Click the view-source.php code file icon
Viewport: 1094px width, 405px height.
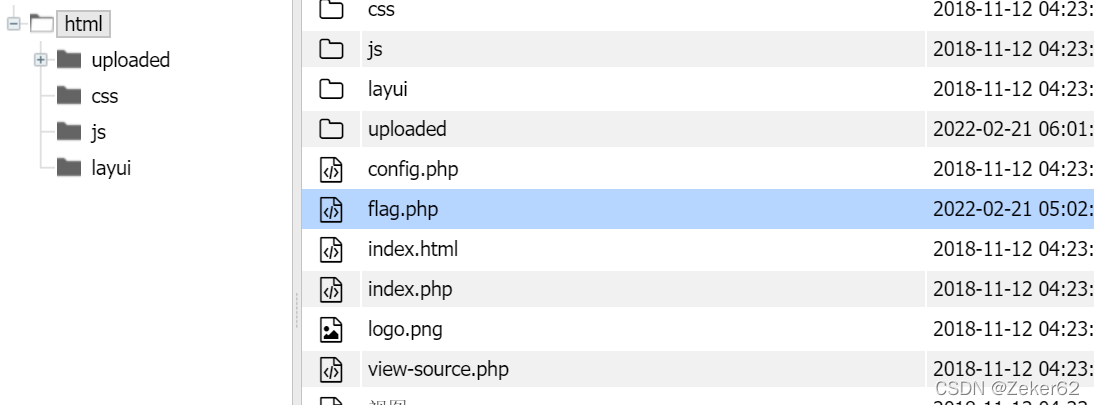coord(331,369)
